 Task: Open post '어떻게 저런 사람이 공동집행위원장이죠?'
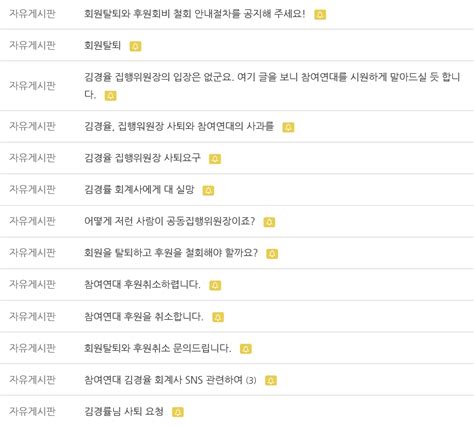pos(169,221)
